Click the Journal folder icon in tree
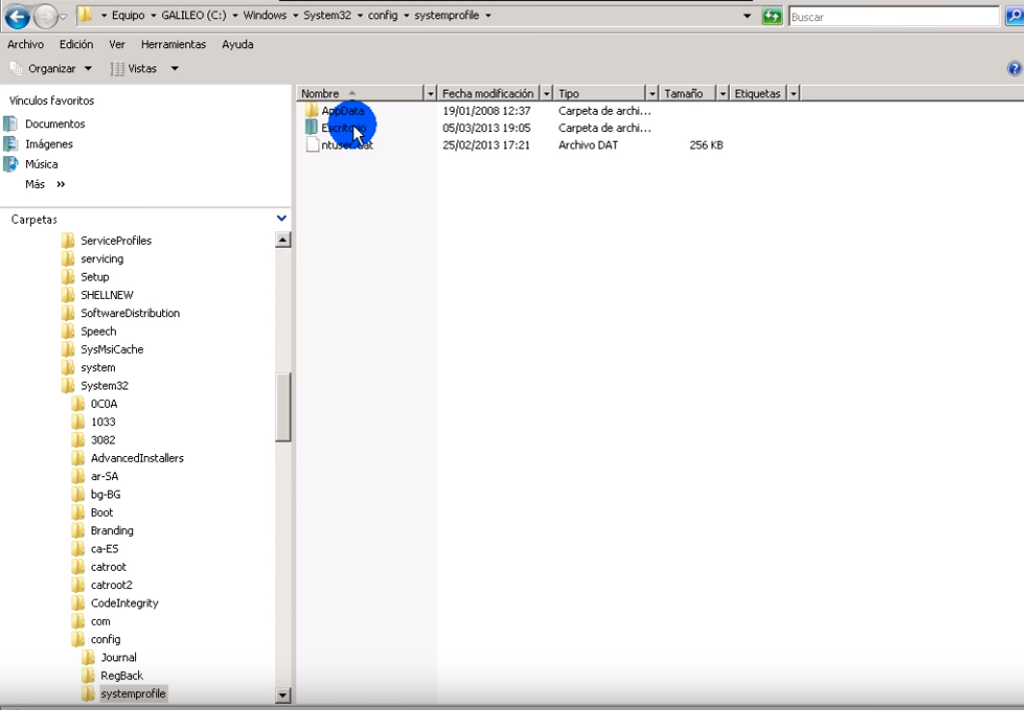 pos(88,657)
